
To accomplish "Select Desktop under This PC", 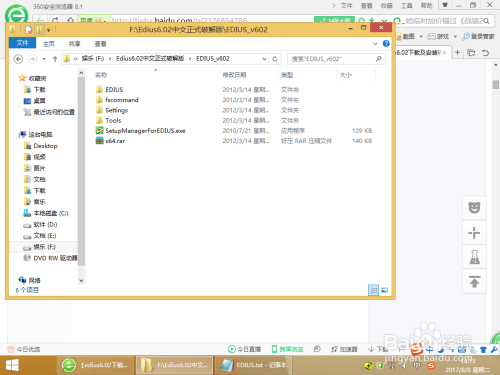I will click(x=41, y=146).
